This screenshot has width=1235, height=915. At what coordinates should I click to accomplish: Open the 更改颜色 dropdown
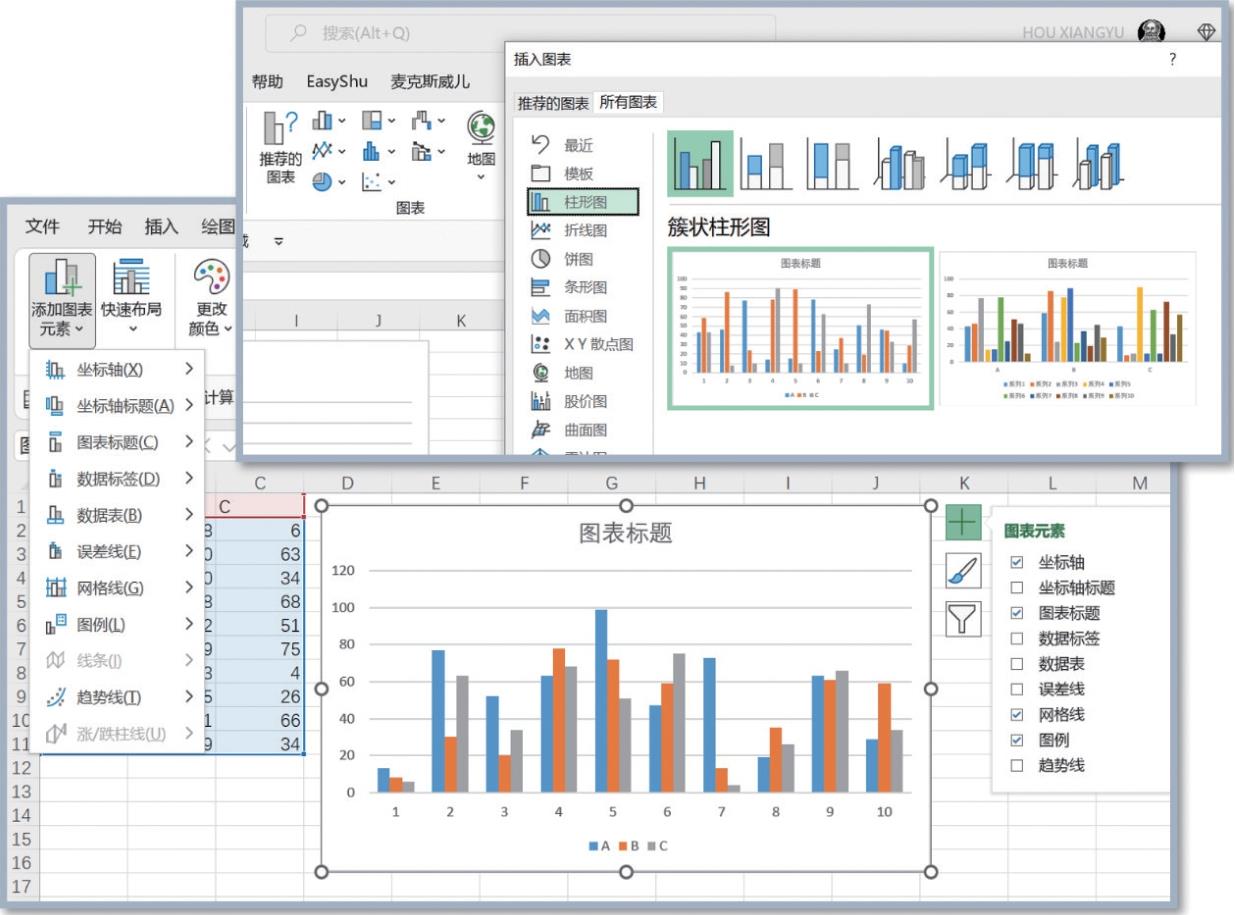(211, 297)
